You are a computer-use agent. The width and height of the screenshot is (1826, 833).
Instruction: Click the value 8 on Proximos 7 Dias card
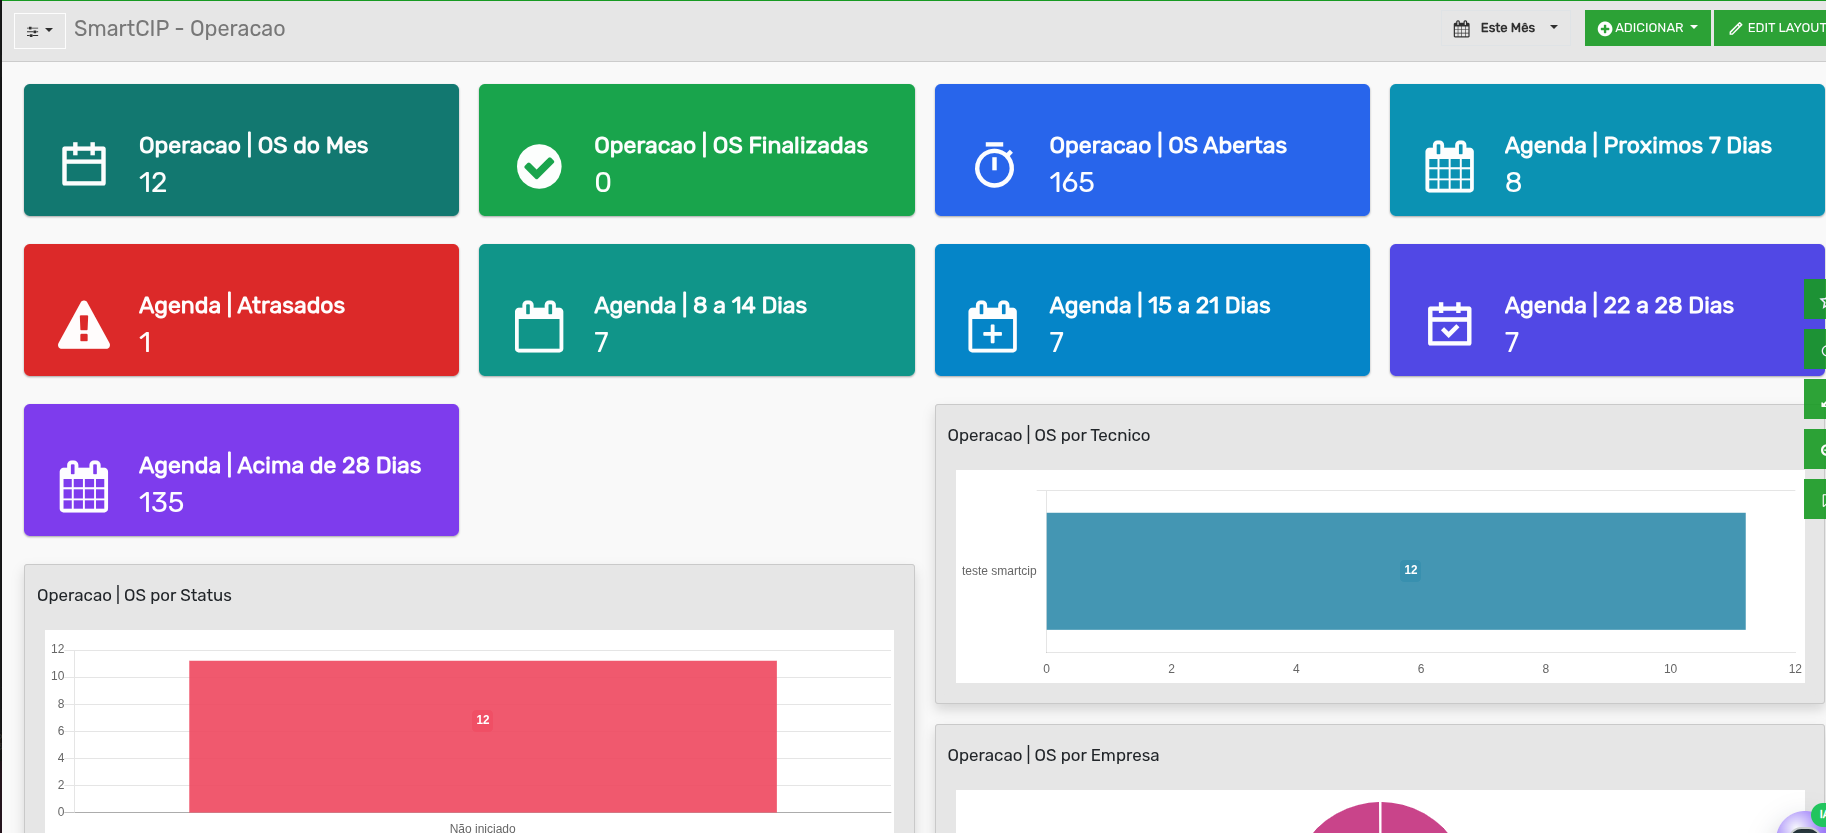1514,183
